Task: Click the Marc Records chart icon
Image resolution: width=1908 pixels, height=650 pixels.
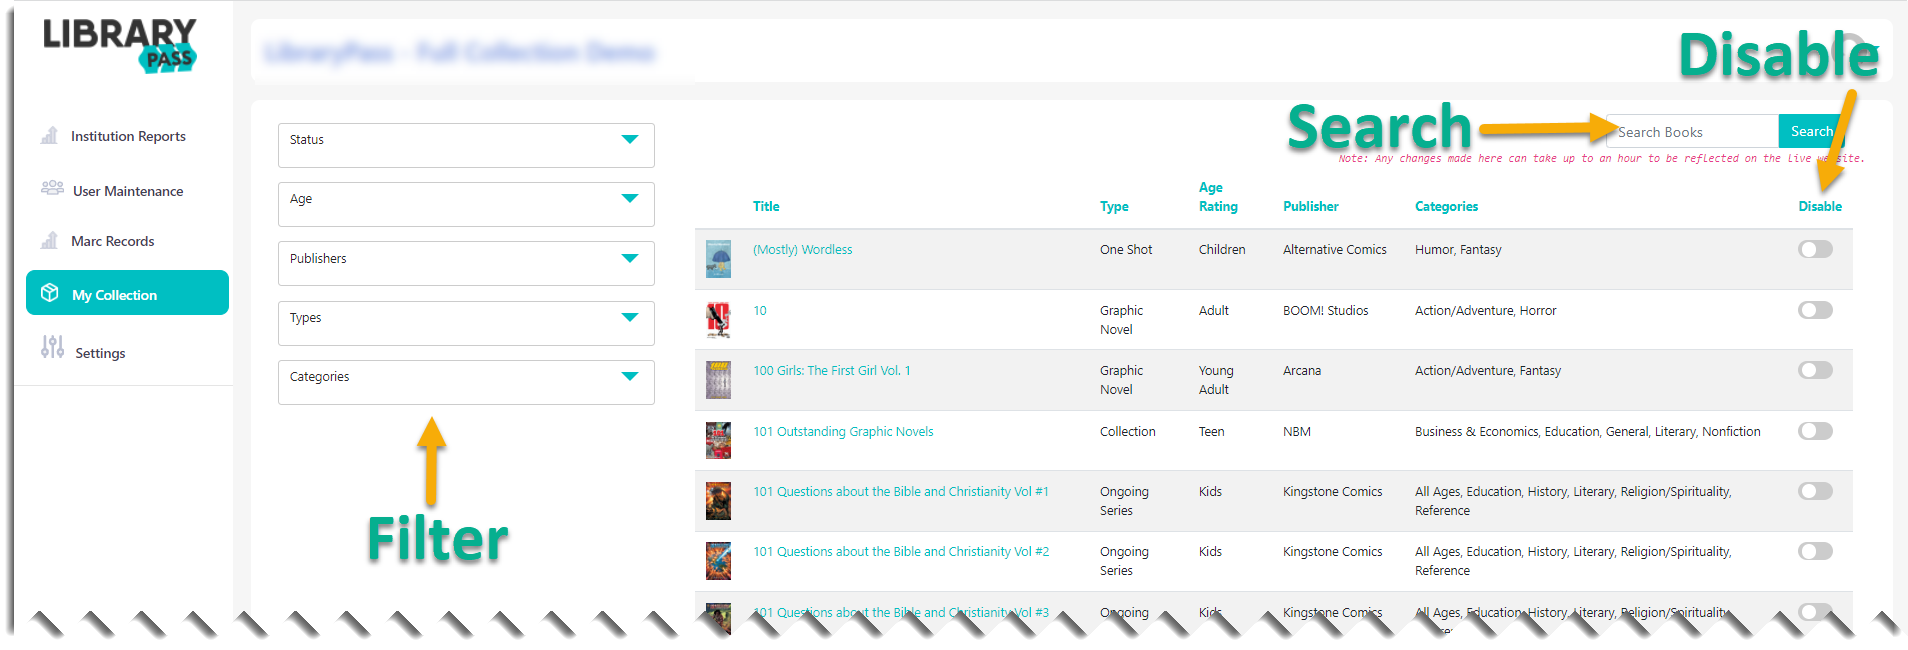Action: [x=49, y=240]
